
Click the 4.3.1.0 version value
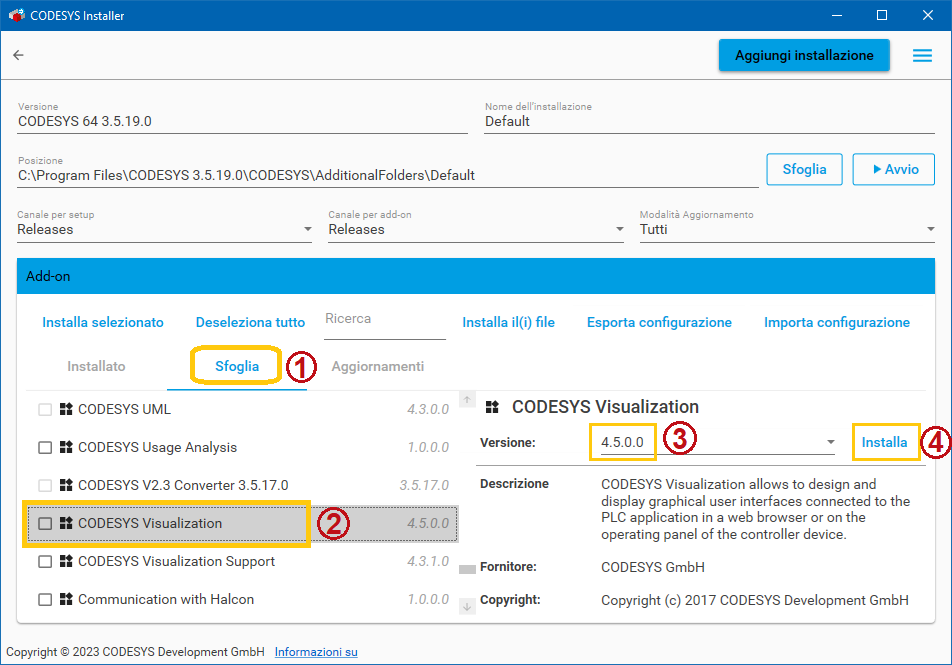(x=428, y=562)
